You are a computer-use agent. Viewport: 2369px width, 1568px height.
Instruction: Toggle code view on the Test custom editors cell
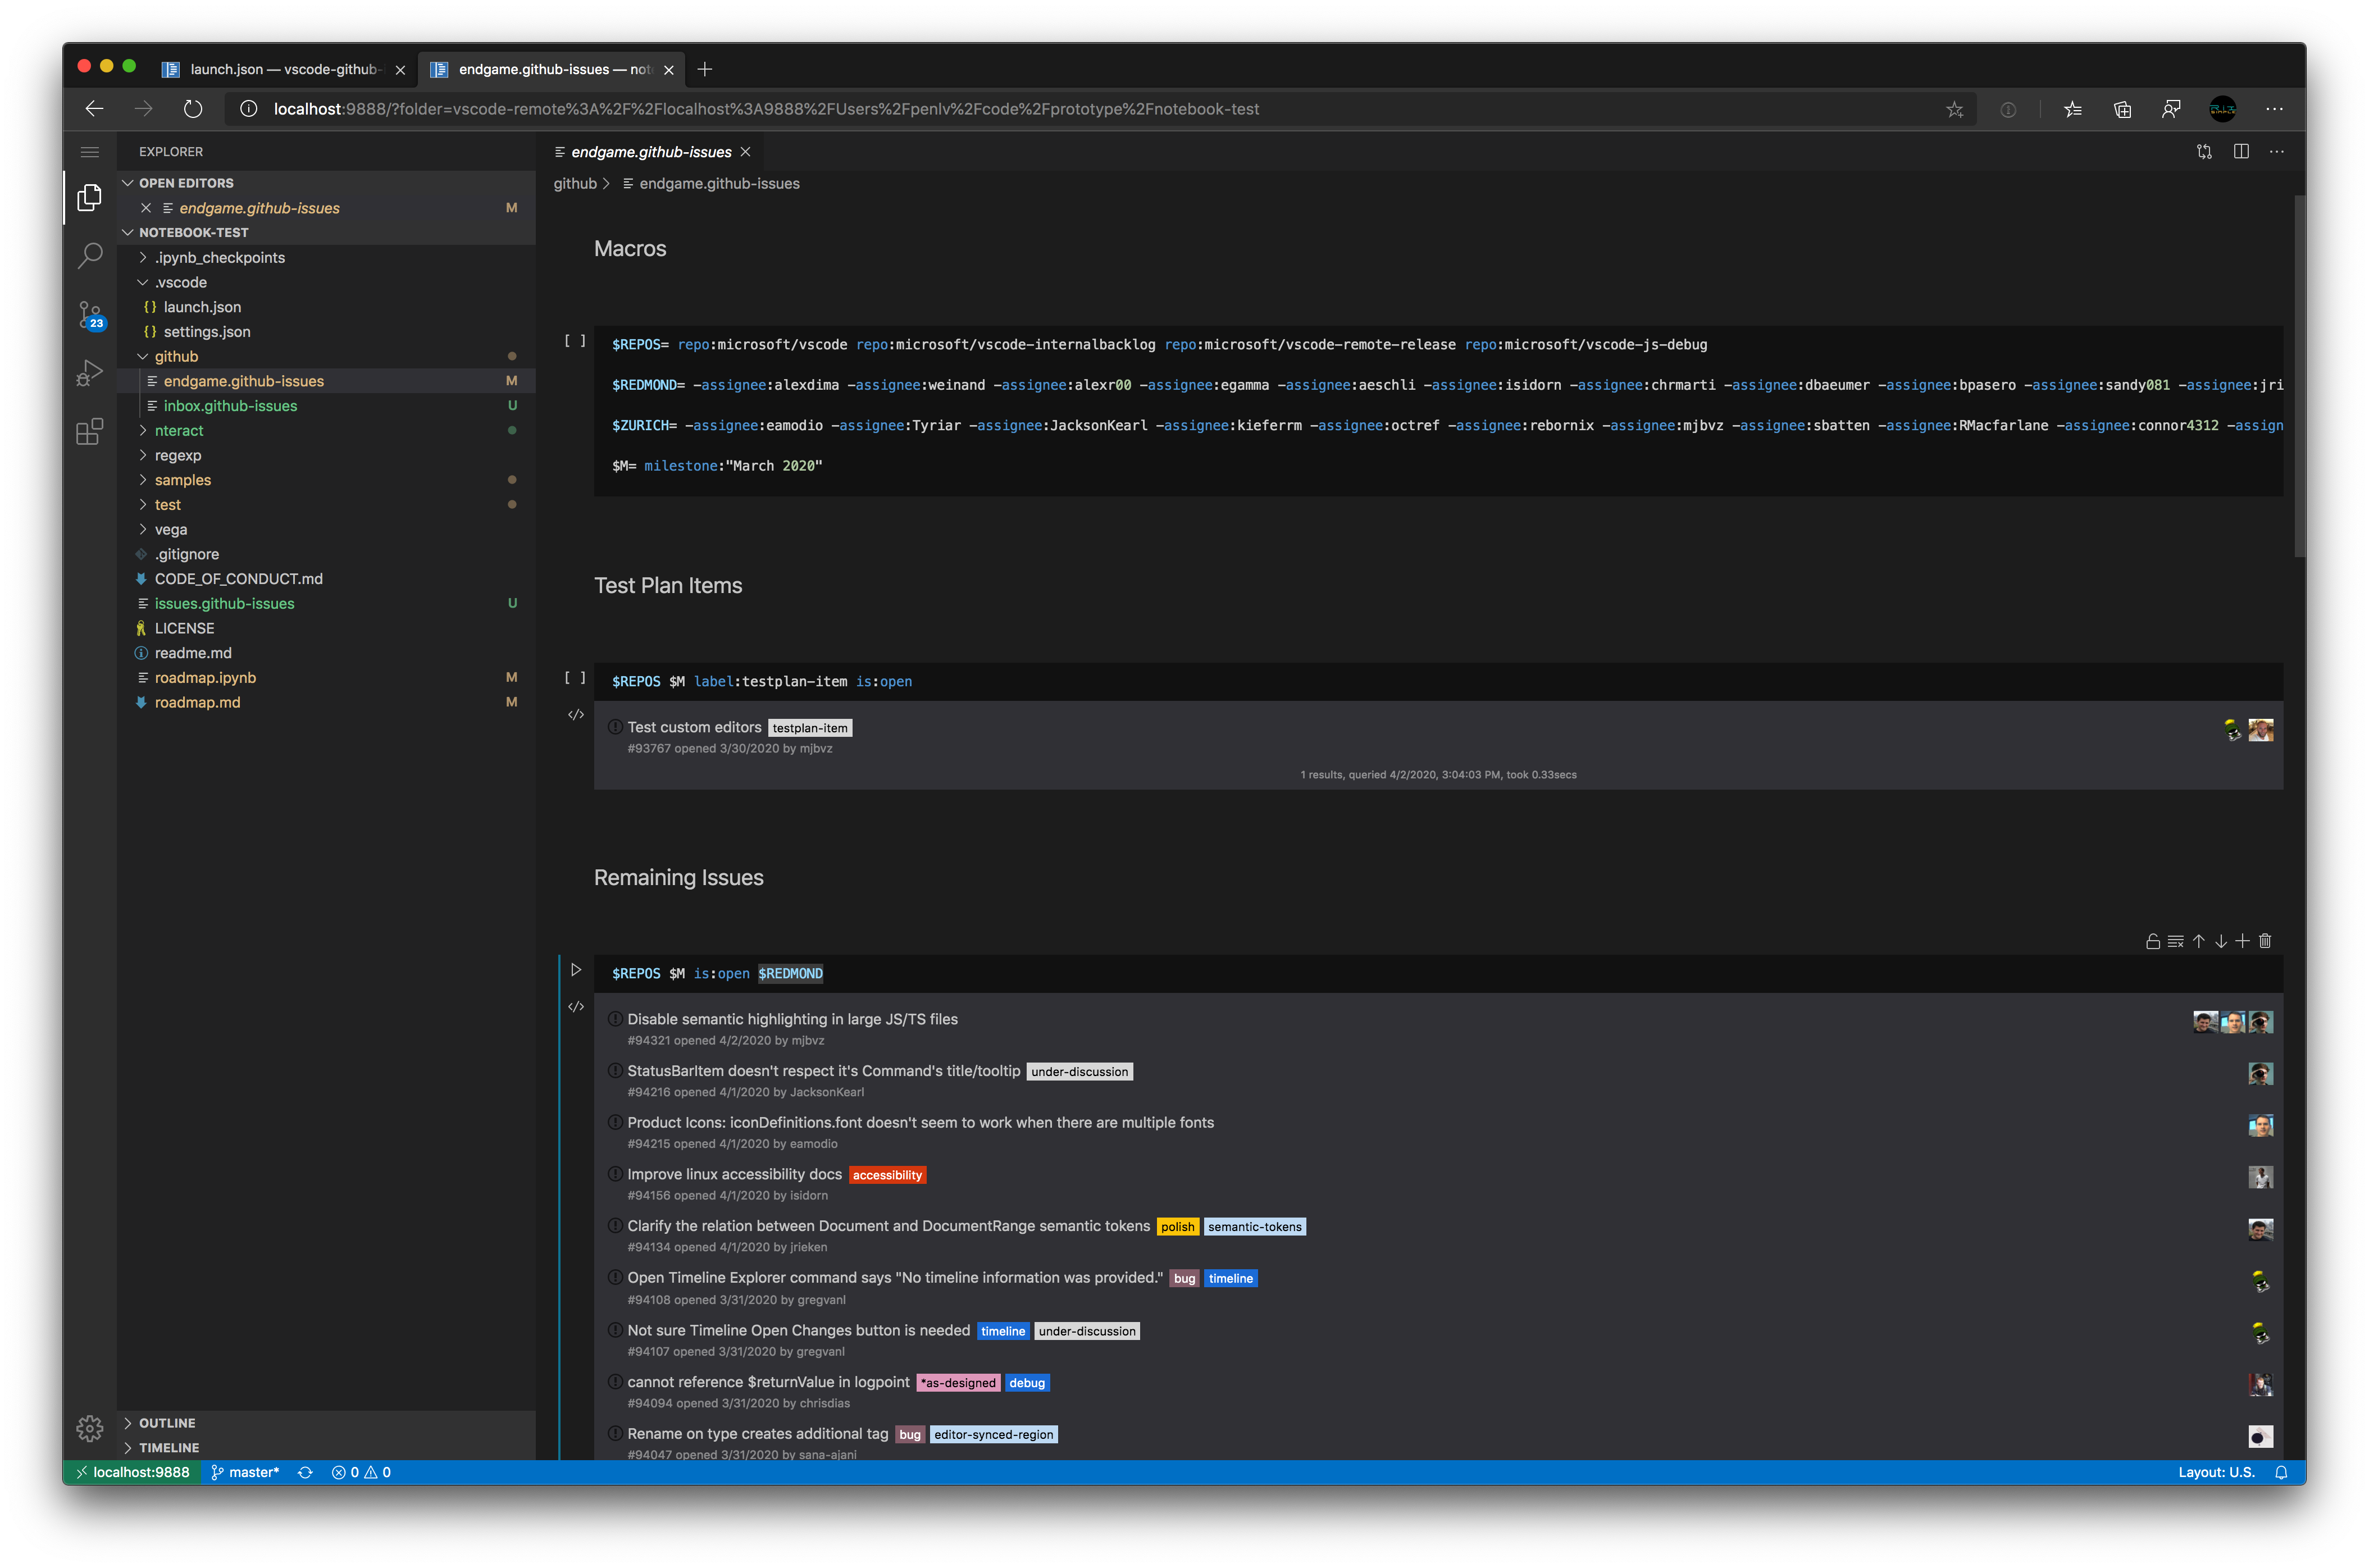(x=576, y=714)
